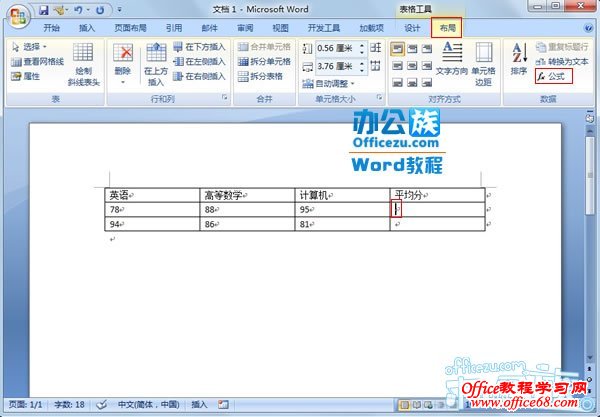Set alignment to exact center
The width and height of the screenshot is (600, 417).
[412, 66]
